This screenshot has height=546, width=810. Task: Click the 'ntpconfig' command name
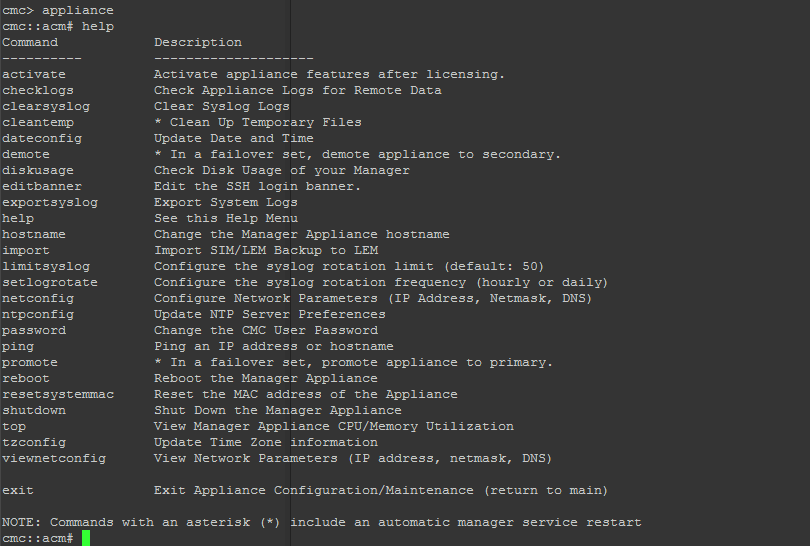pos(38,314)
